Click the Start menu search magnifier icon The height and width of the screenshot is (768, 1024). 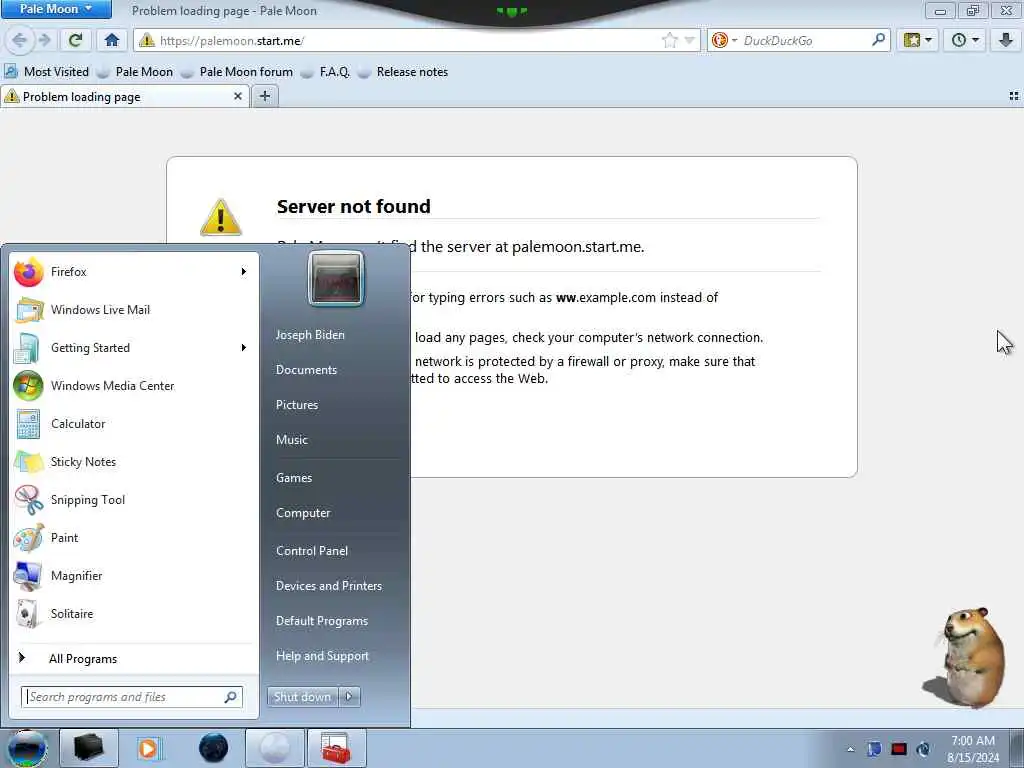[x=231, y=697]
